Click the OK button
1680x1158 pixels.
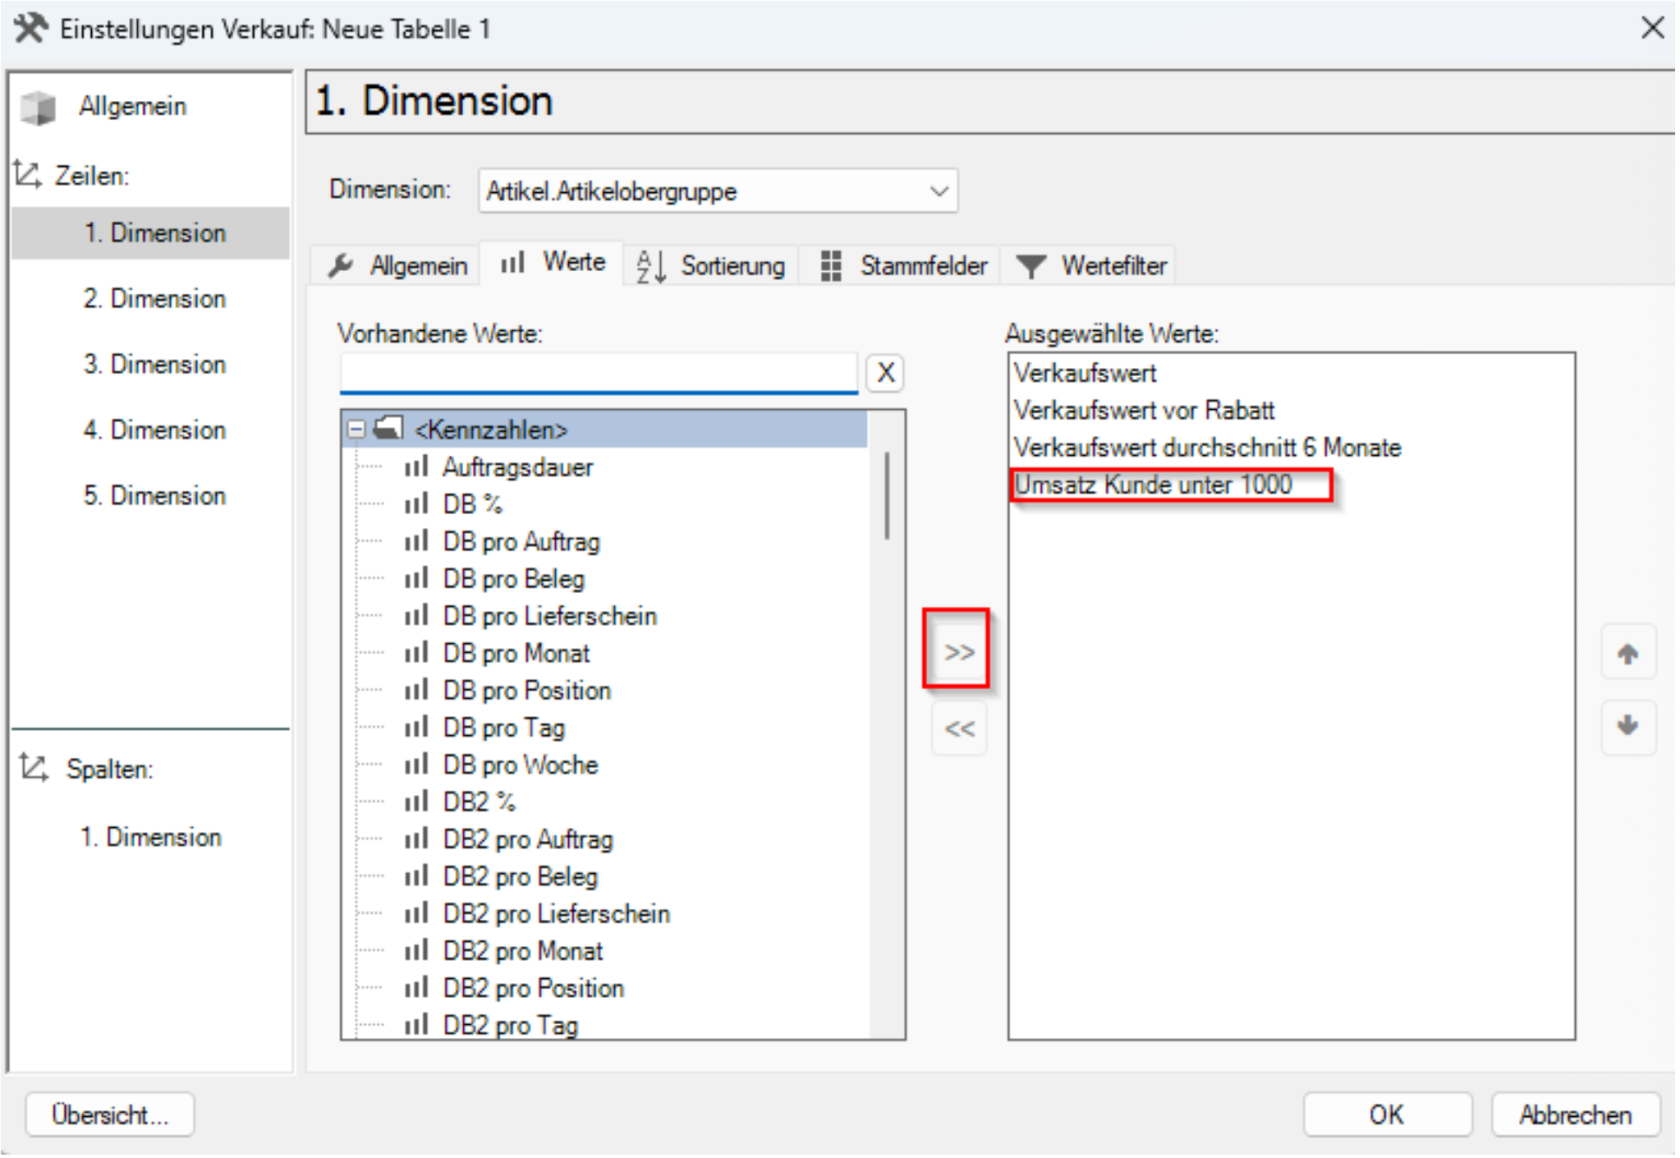coord(1387,1115)
